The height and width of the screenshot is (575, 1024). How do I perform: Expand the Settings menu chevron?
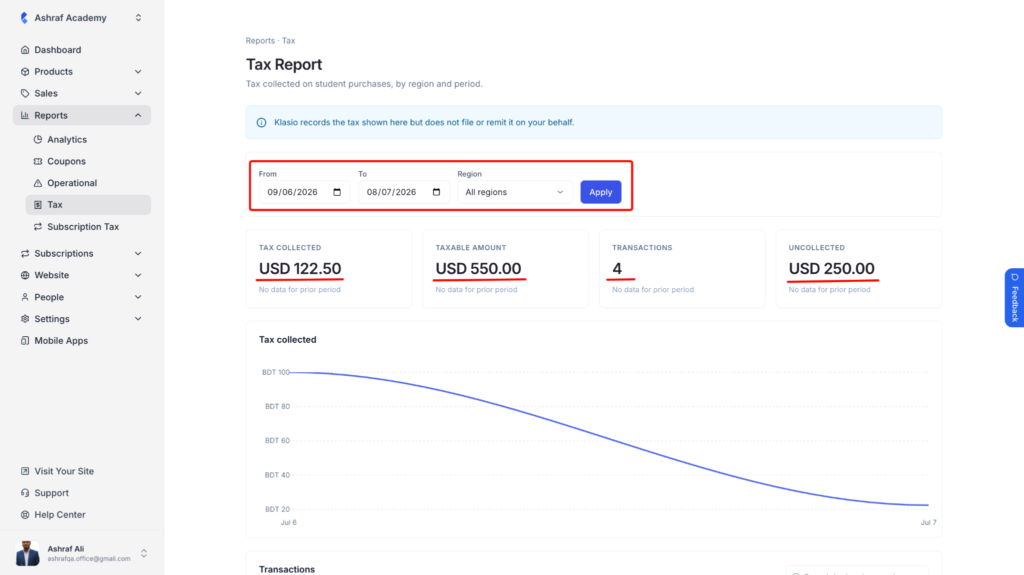(x=138, y=319)
